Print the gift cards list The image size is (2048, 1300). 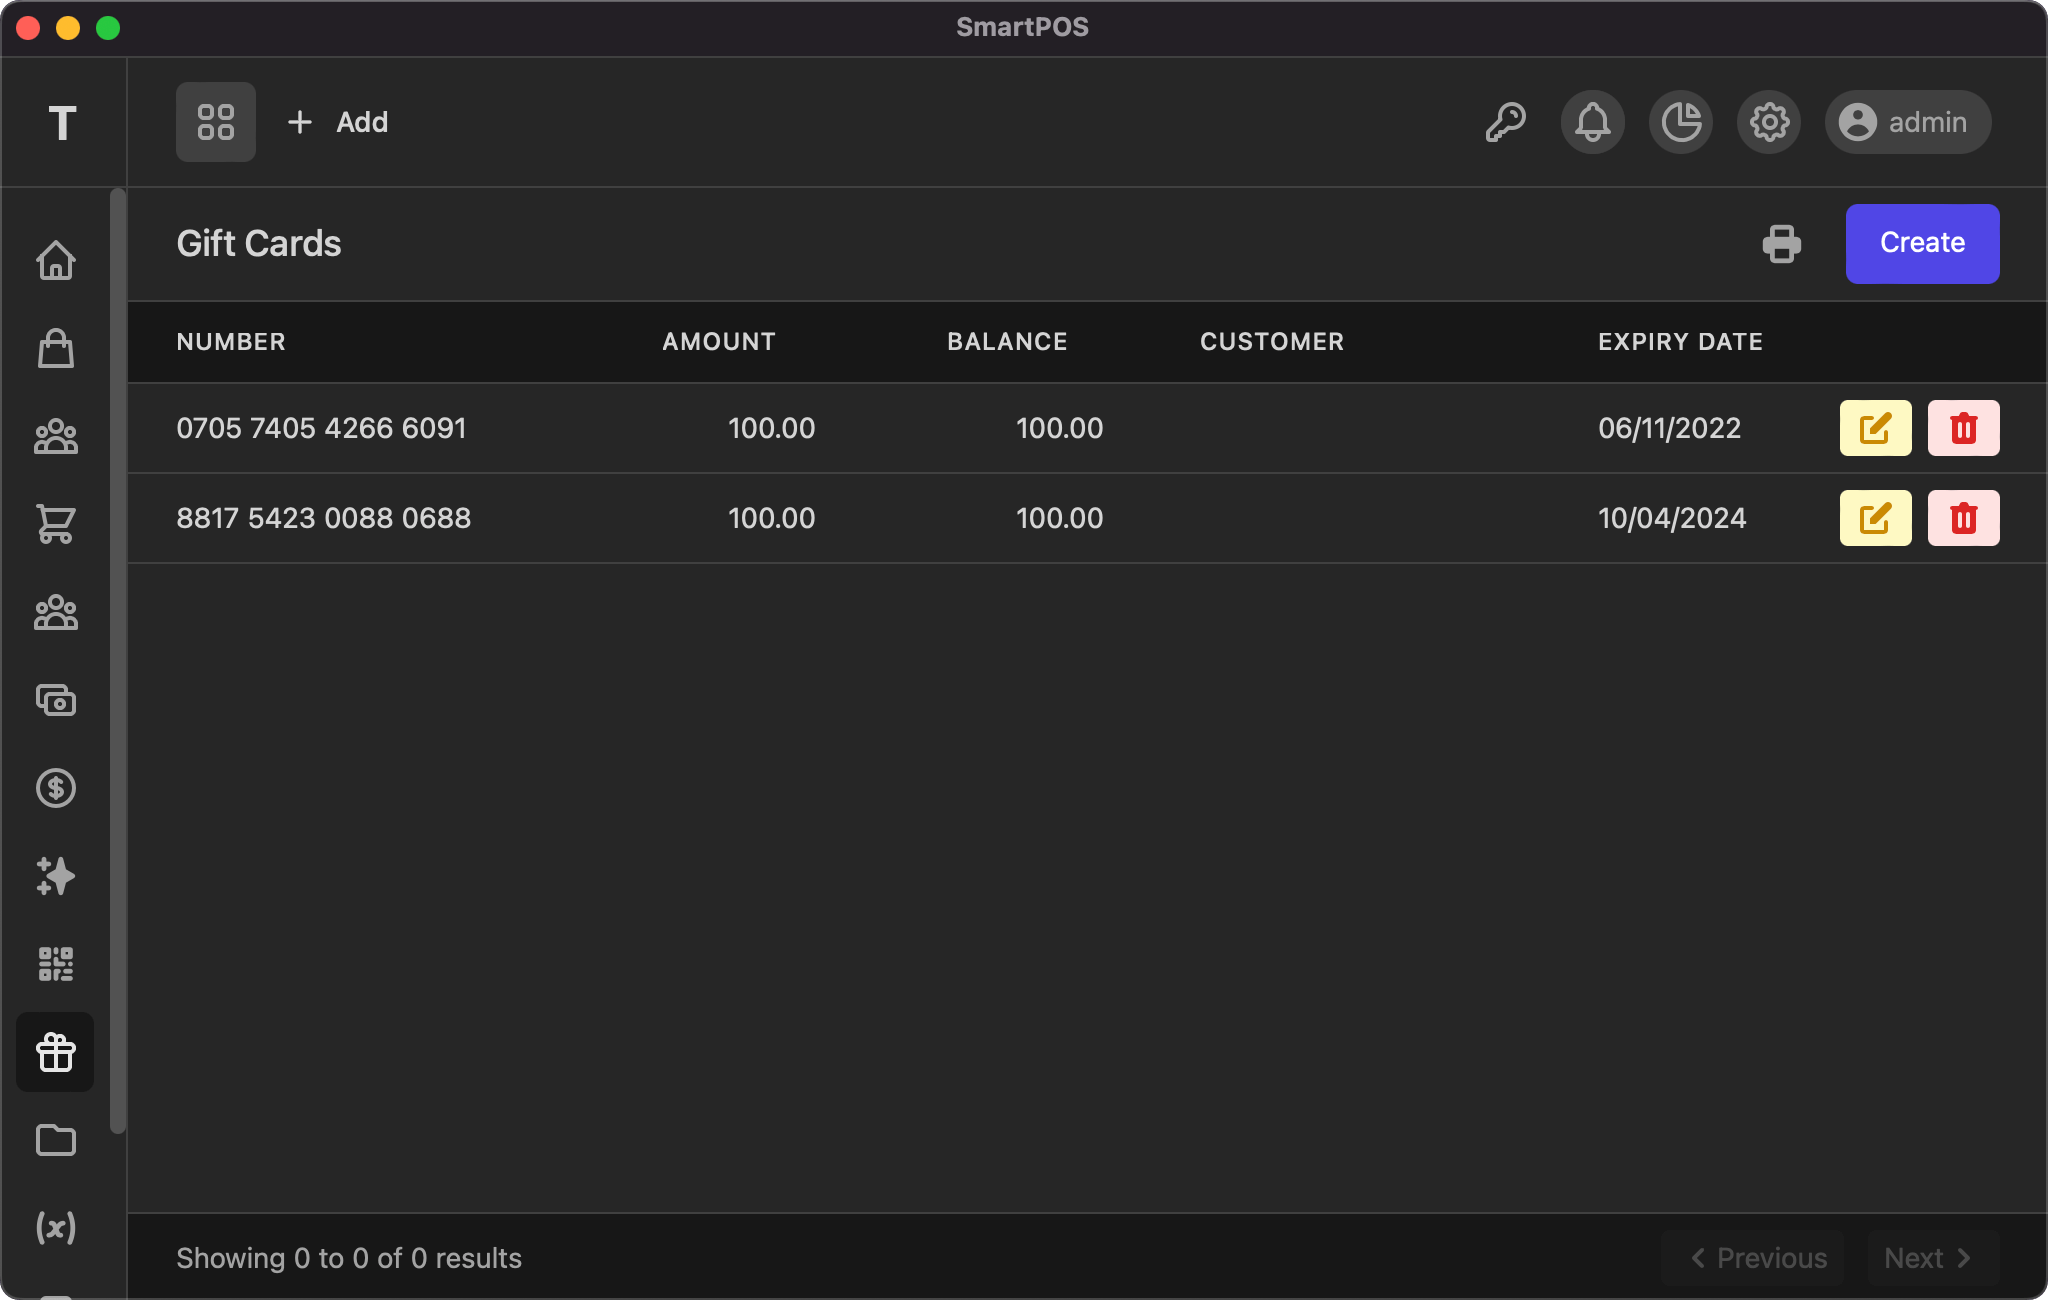[x=1782, y=244]
